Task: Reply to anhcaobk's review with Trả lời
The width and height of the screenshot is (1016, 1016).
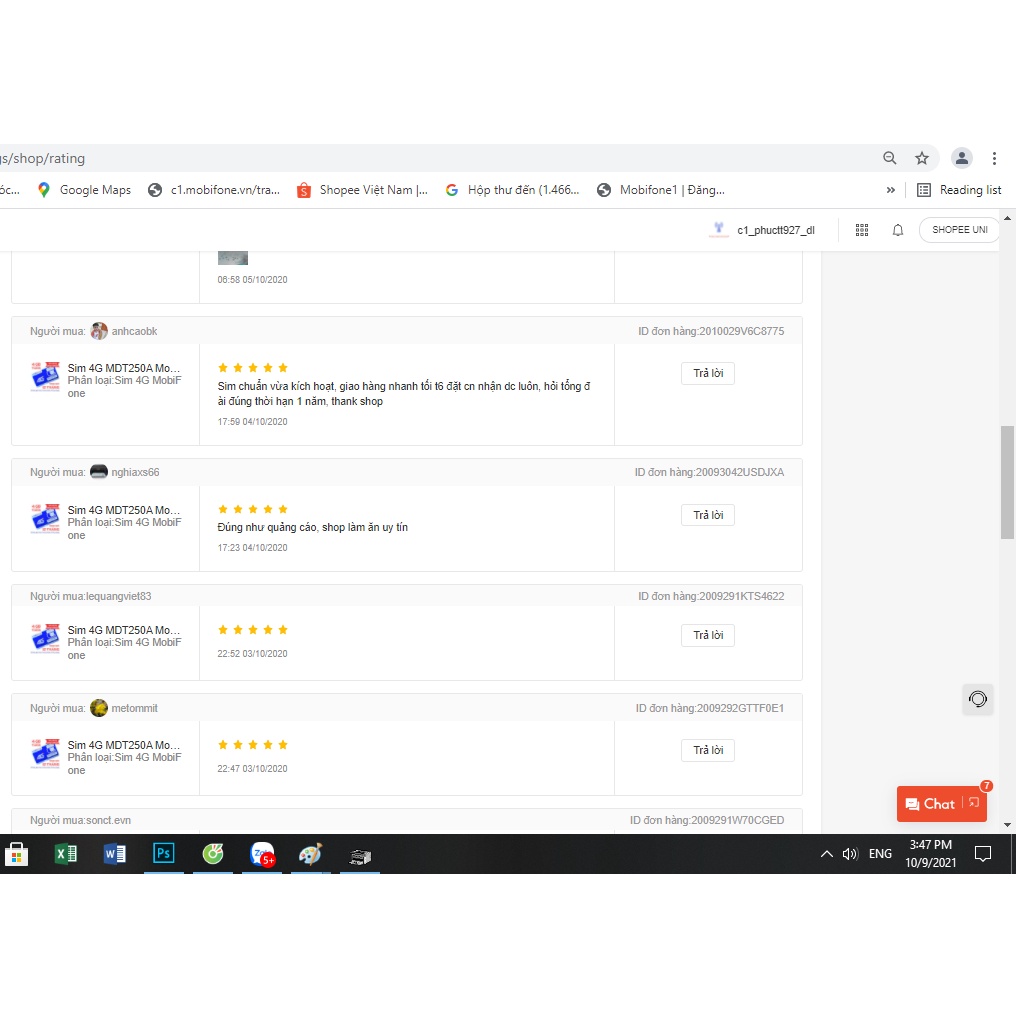Action: (708, 374)
